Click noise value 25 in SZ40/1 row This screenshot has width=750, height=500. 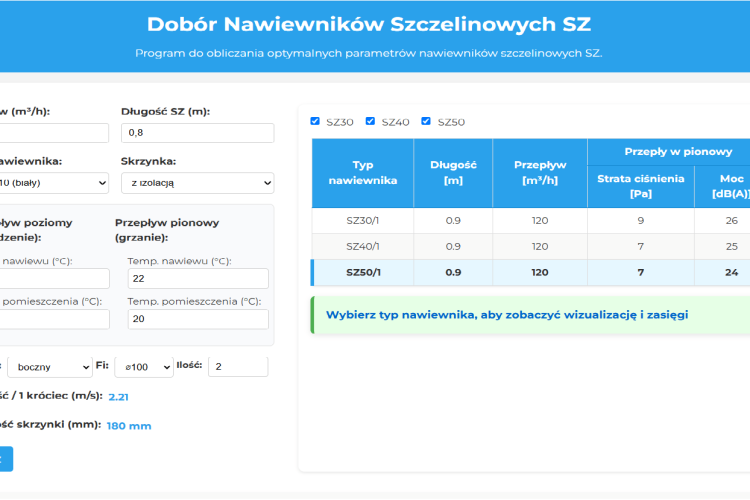731,246
